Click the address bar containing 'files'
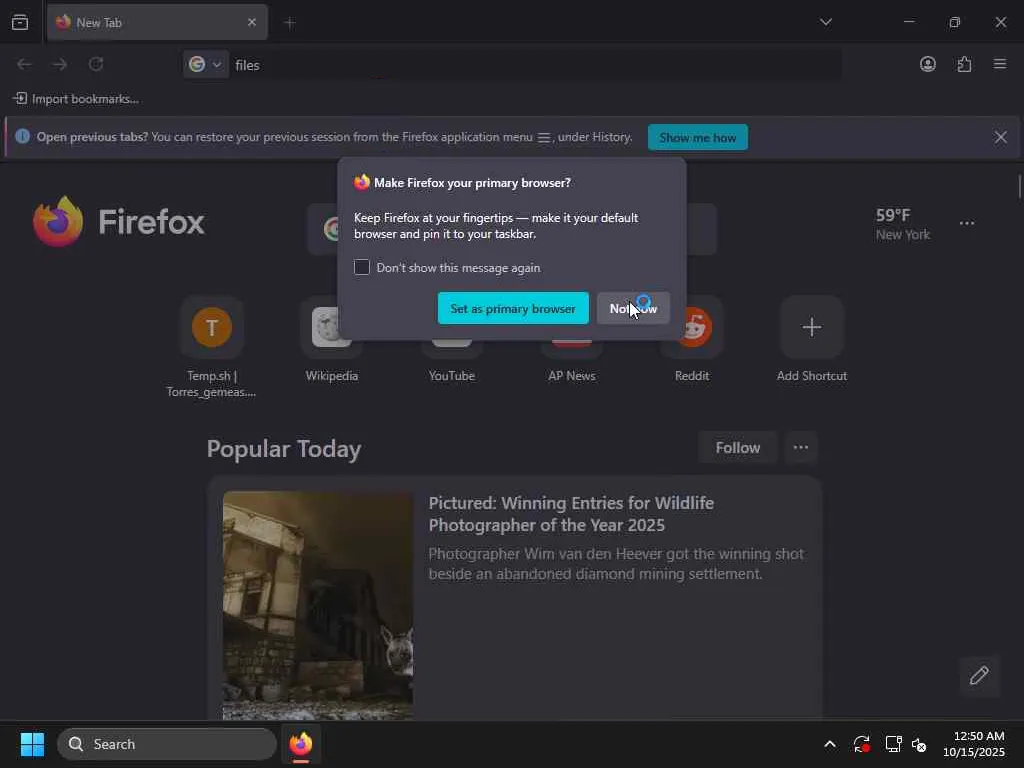The image size is (1024, 768). (x=534, y=65)
